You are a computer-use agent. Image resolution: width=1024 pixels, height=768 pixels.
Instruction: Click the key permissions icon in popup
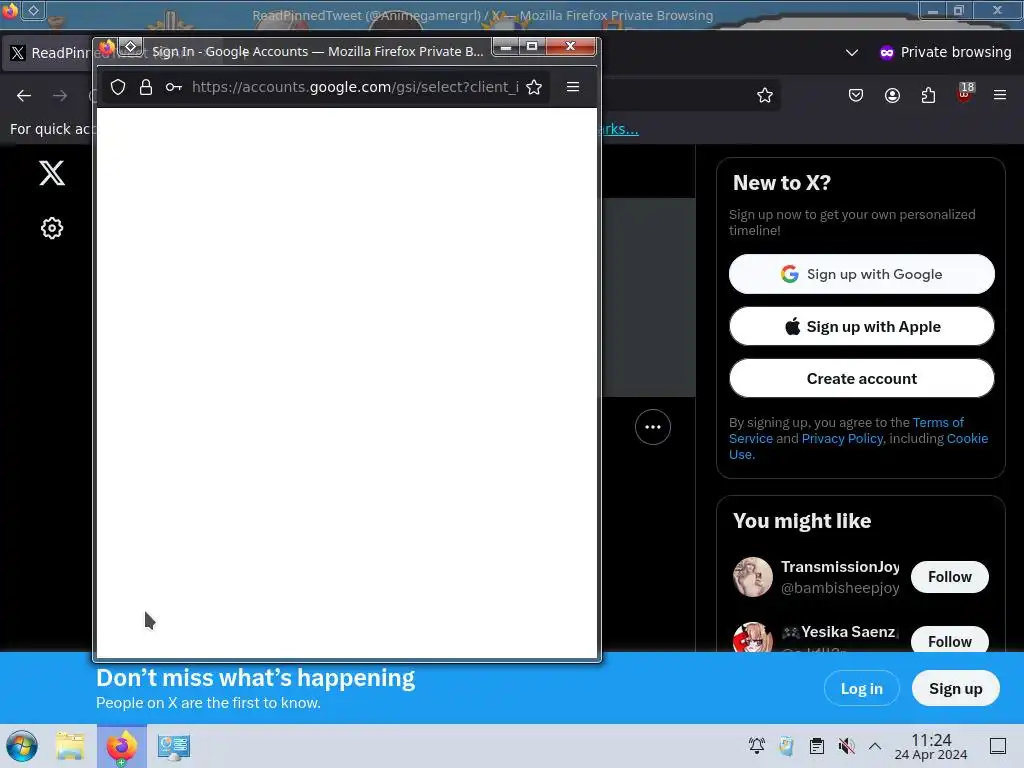coord(174,87)
